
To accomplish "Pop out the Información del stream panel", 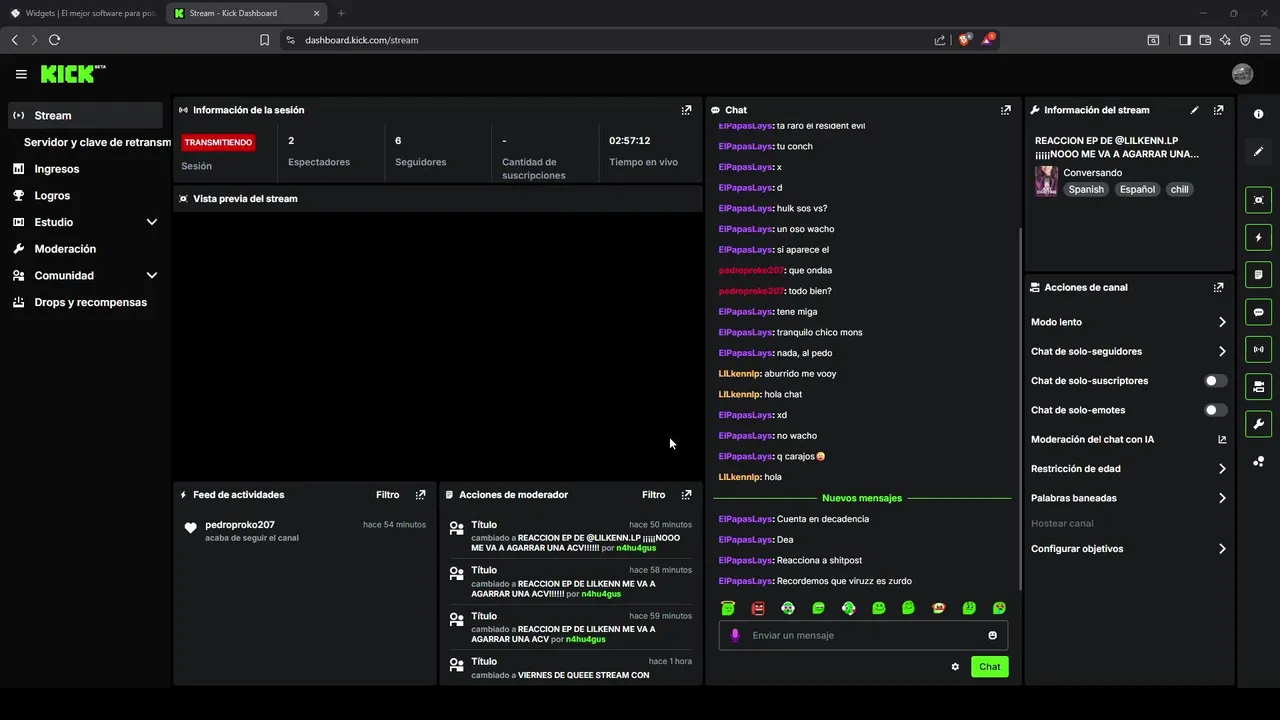I will (x=1218, y=110).
